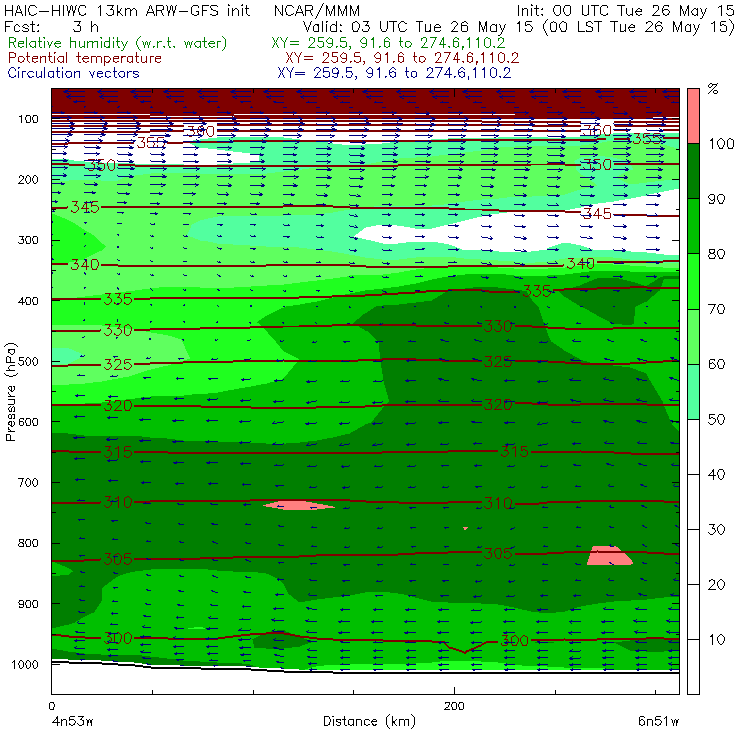The height and width of the screenshot is (740, 740).
Task: Click the '900' pressure axis label
Action: point(28,604)
